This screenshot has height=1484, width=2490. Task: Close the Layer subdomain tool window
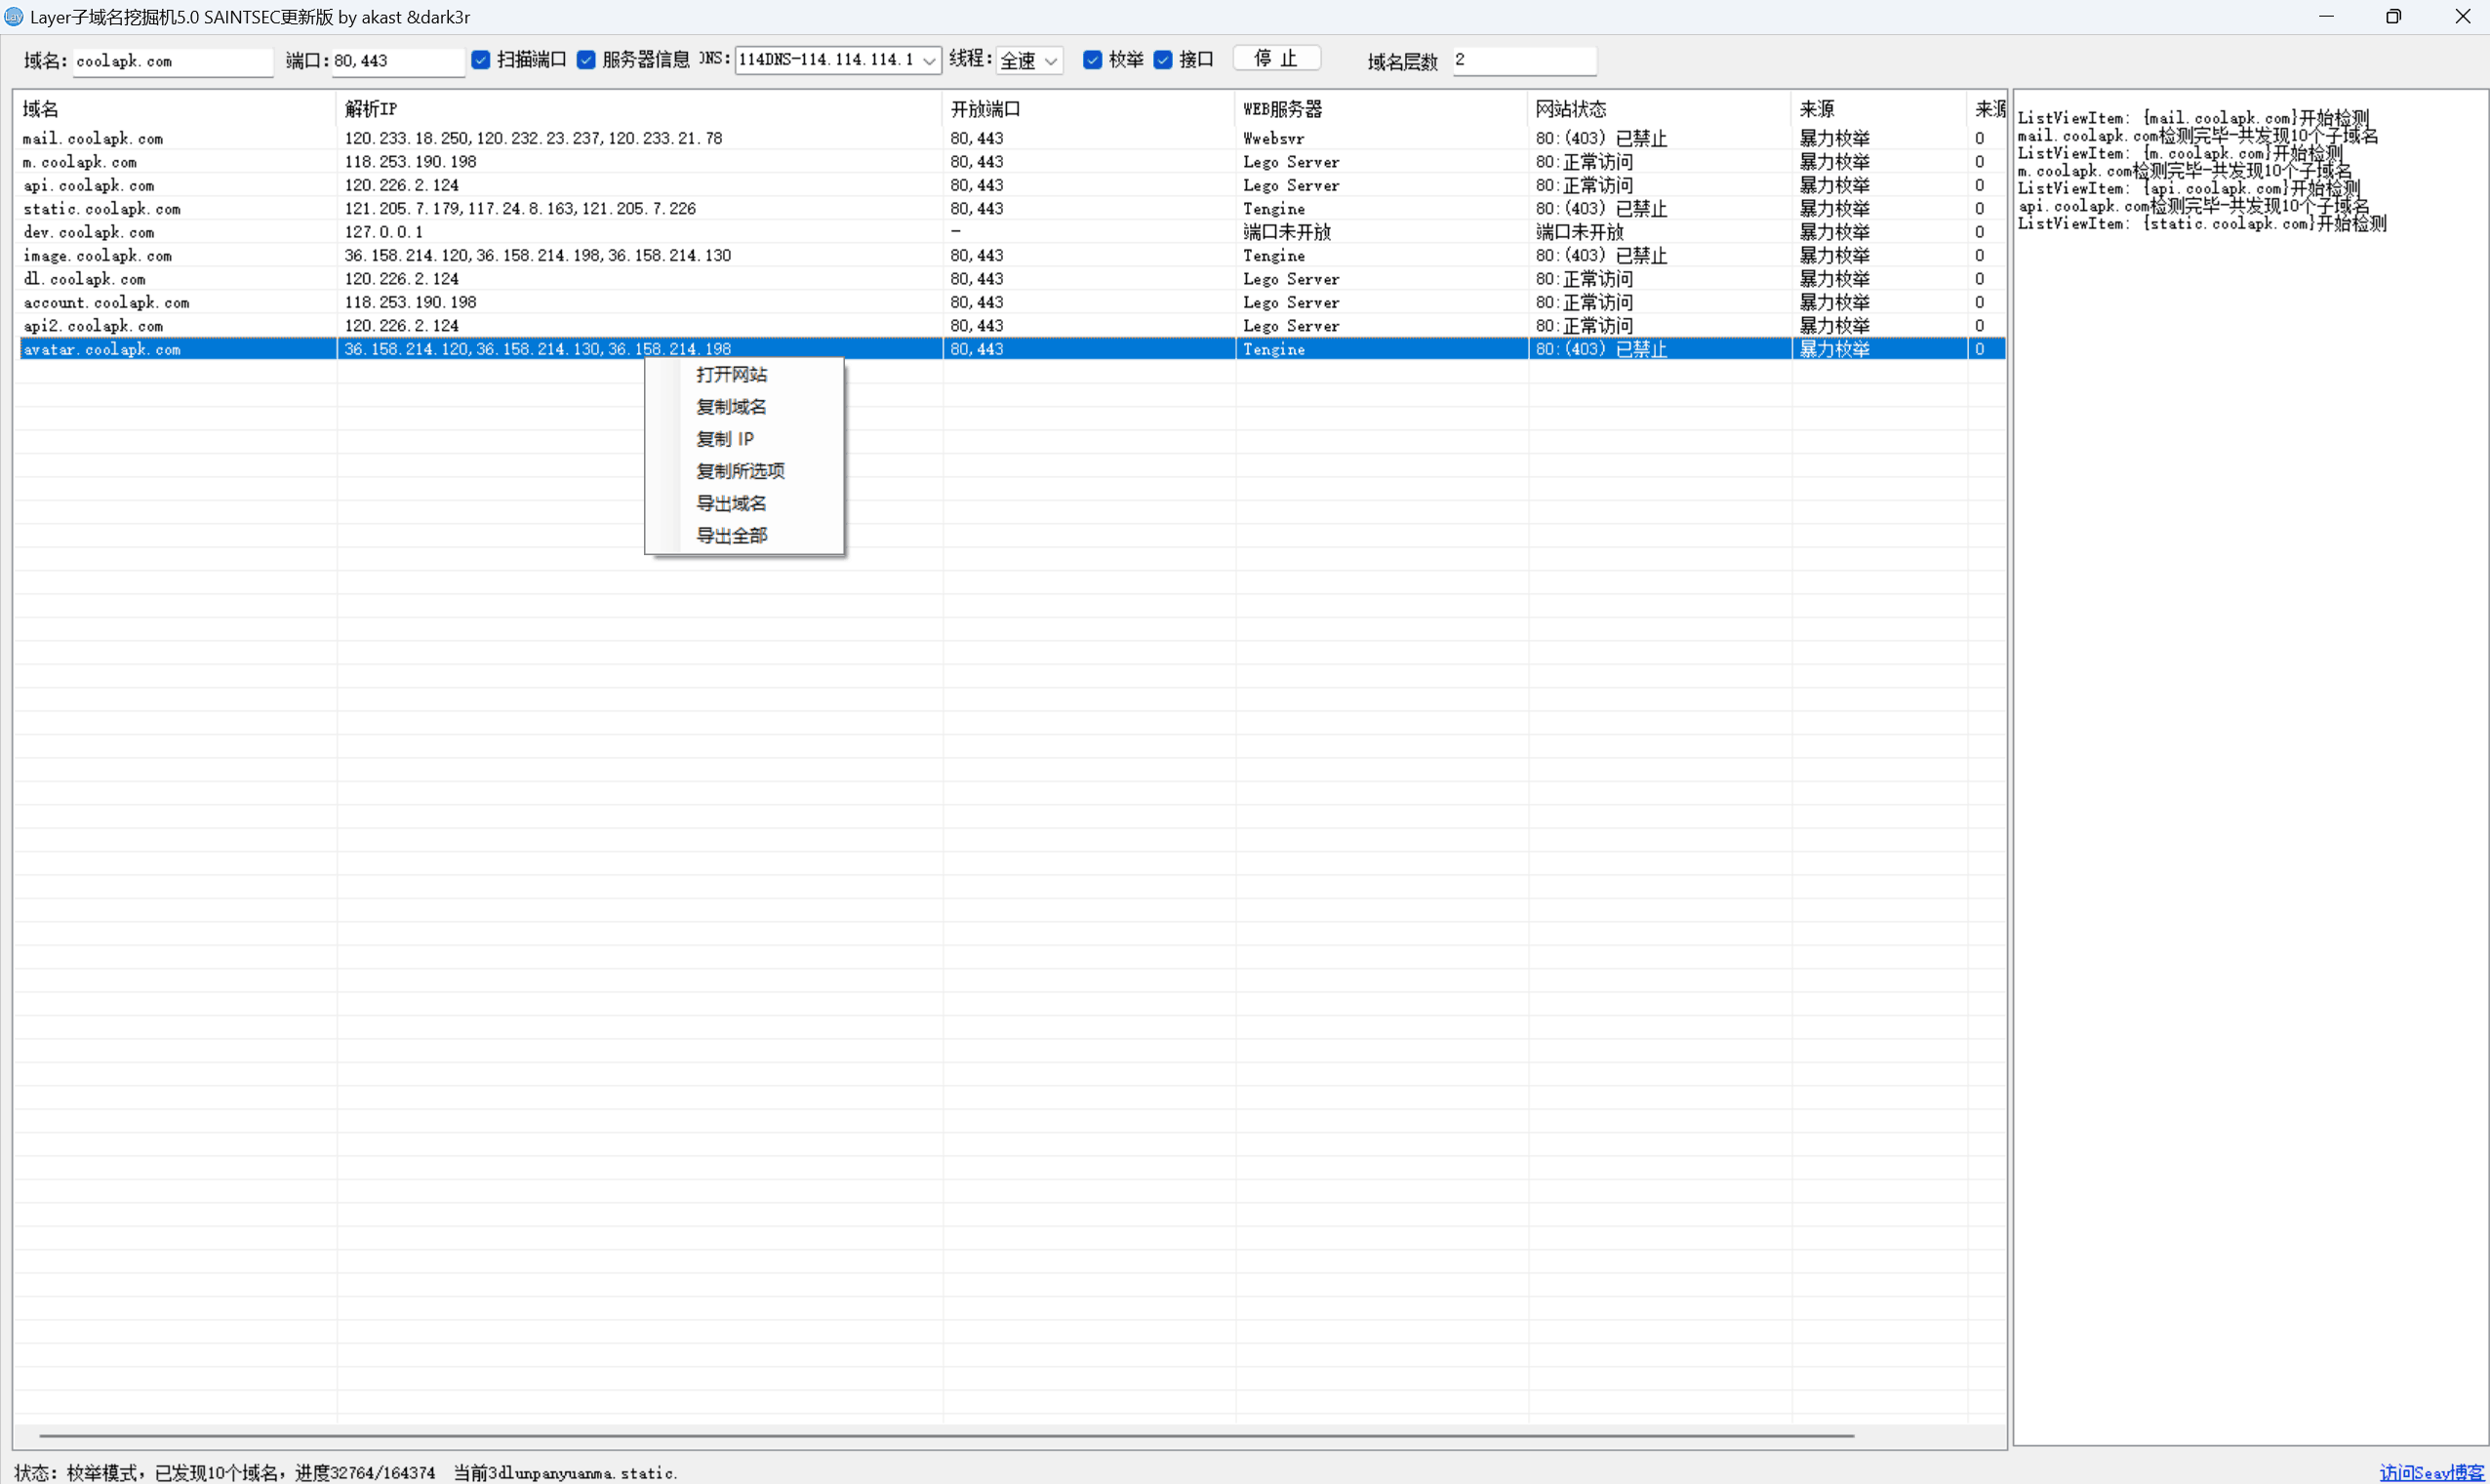(x=2461, y=17)
